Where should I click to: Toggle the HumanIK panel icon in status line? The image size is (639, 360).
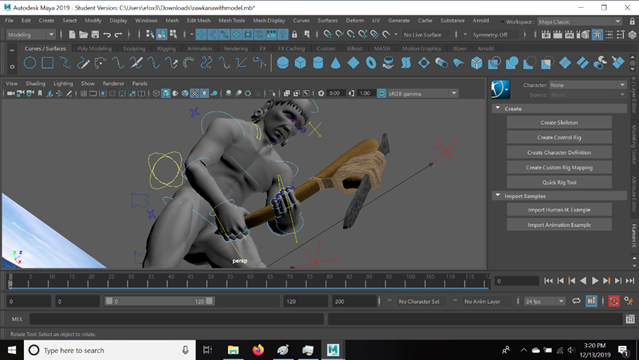pos(597,35)
